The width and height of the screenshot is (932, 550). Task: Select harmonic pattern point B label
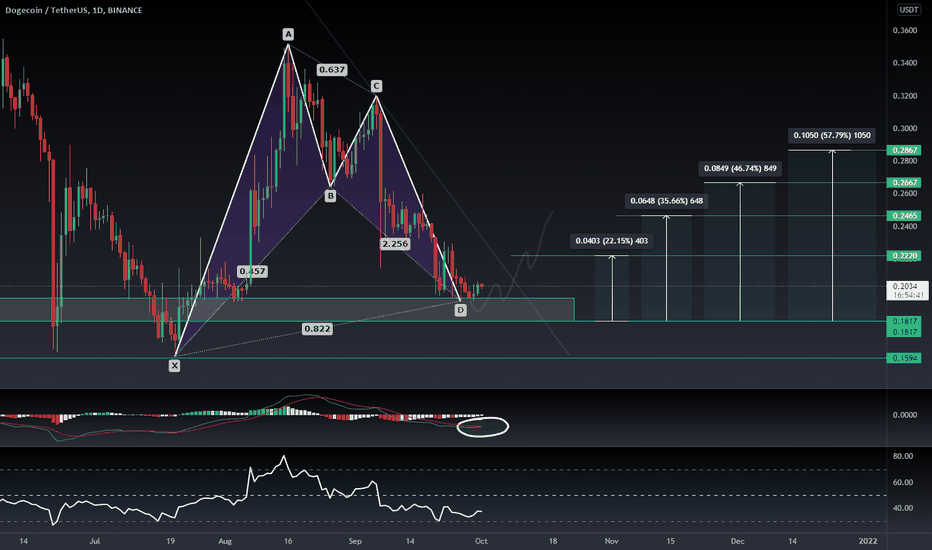[330, 196]
